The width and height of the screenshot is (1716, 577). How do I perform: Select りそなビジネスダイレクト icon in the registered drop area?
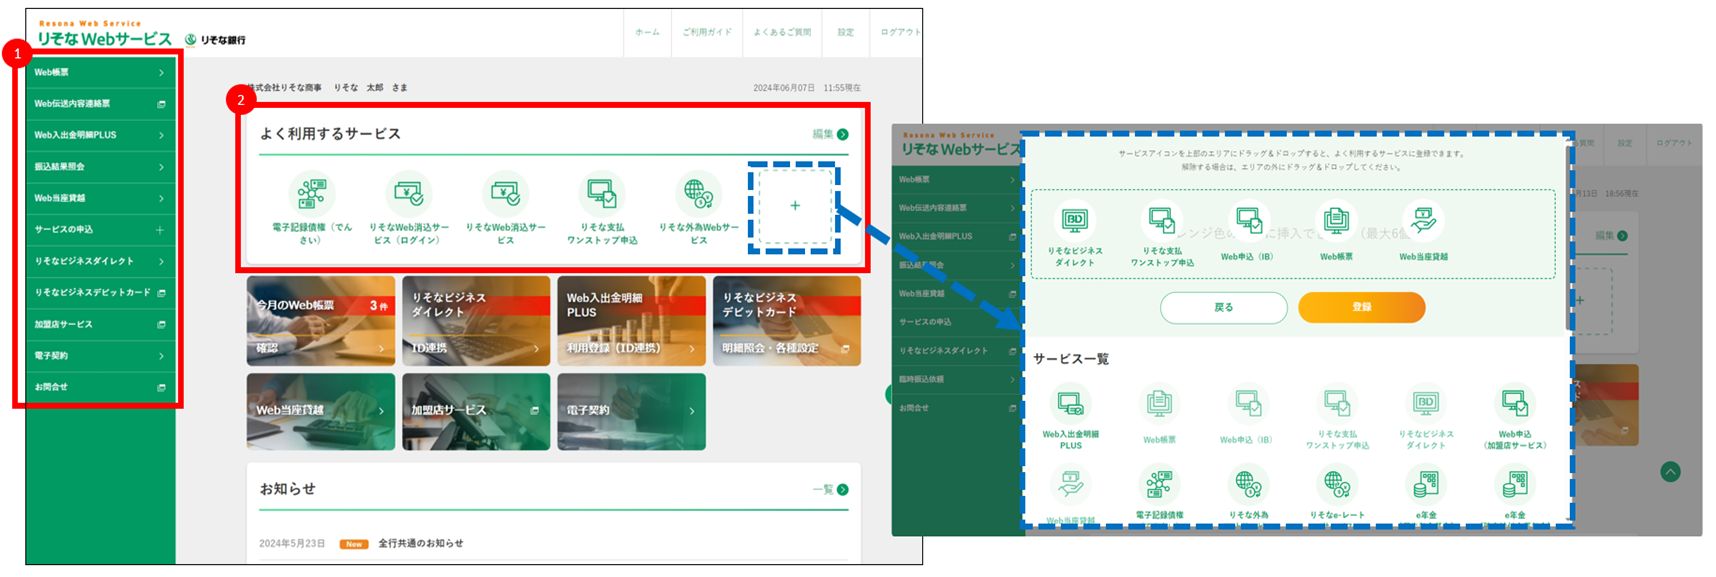pyautogui.click(x=1075, y=219)
